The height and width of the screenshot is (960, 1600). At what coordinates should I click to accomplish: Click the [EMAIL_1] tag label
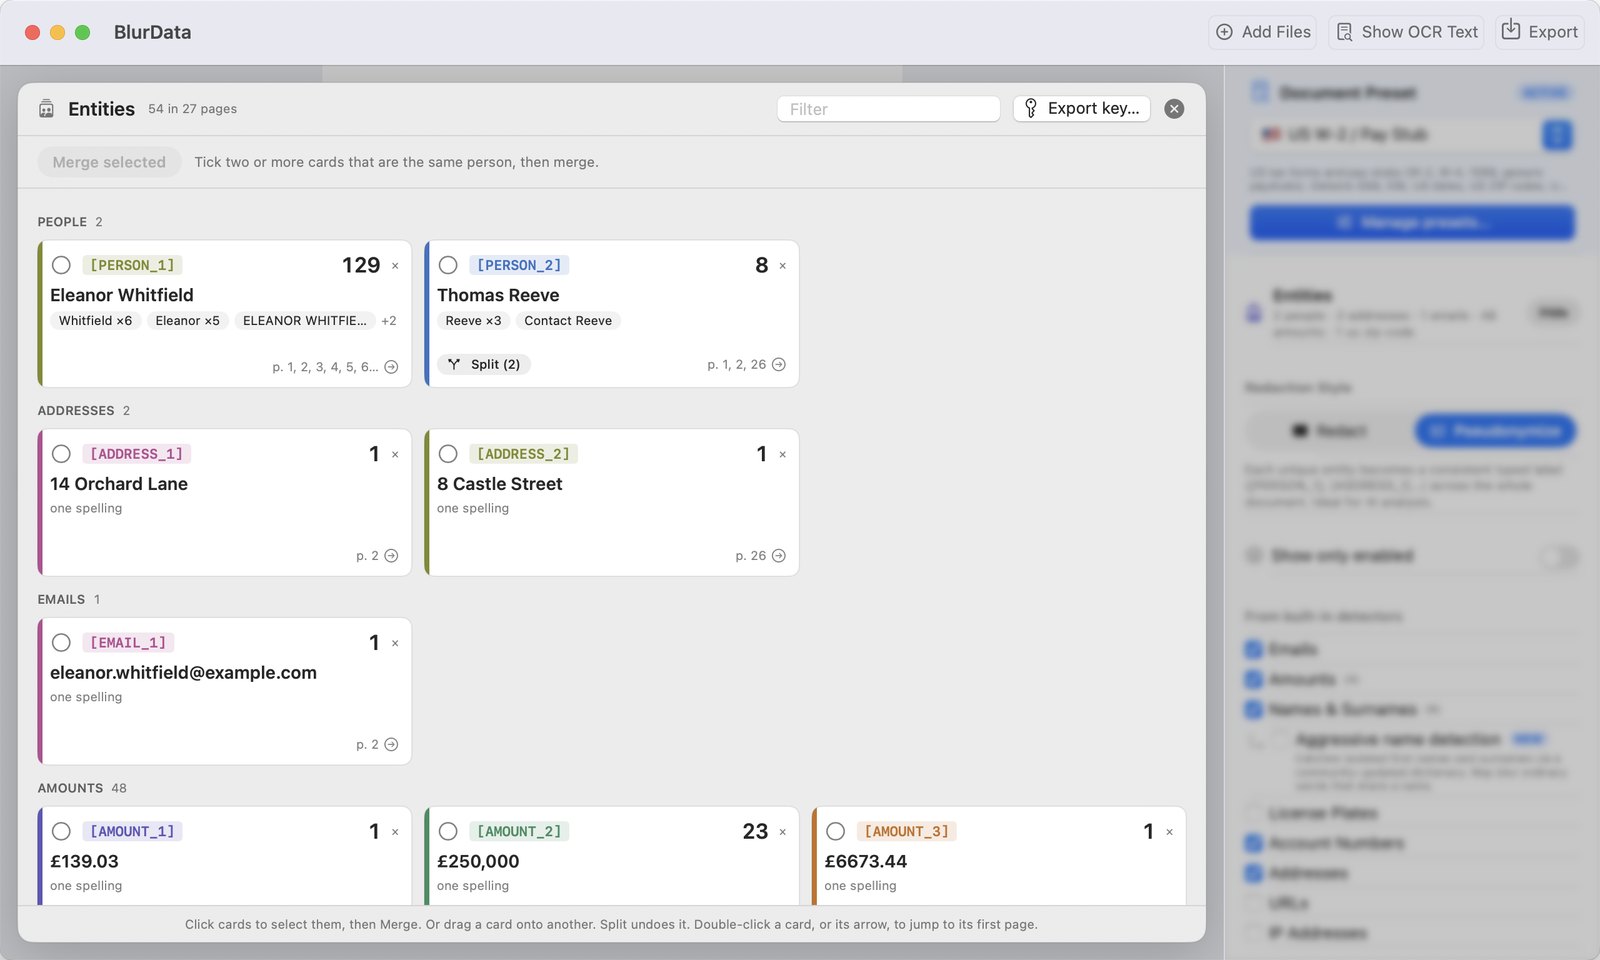(128, 643)
